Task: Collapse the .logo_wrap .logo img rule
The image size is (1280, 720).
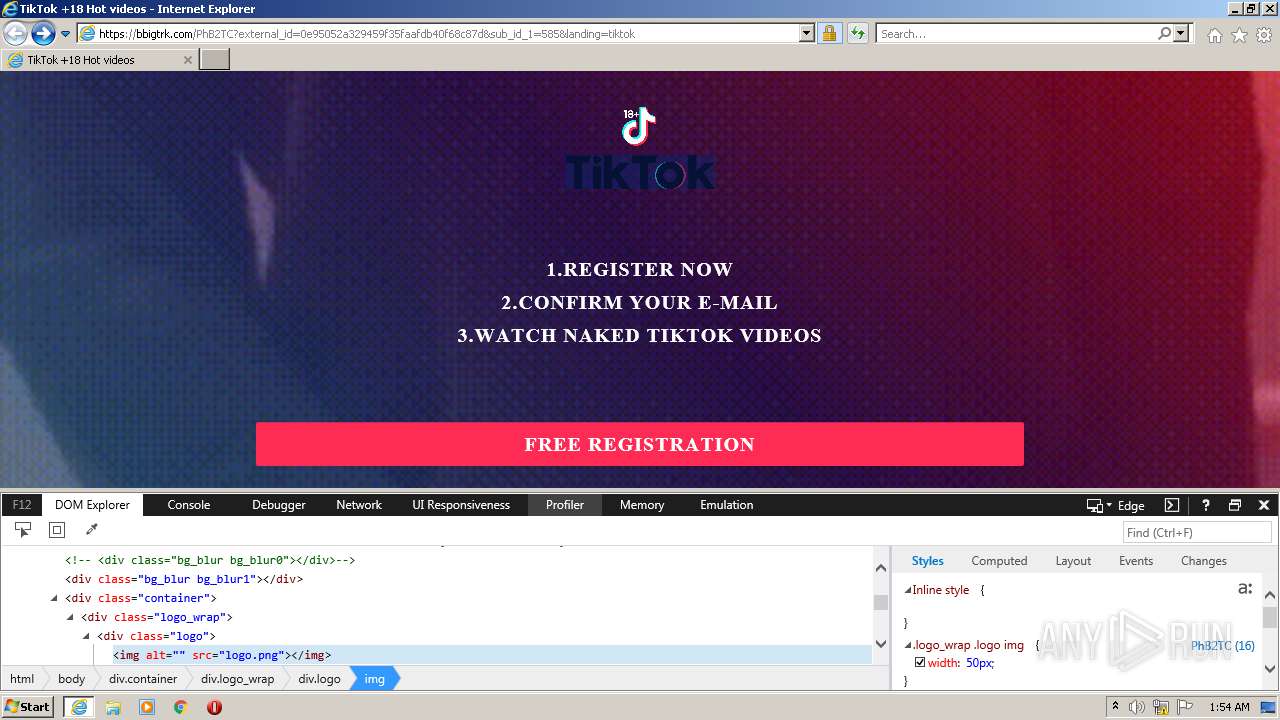Action: click(x=908, y=645)
